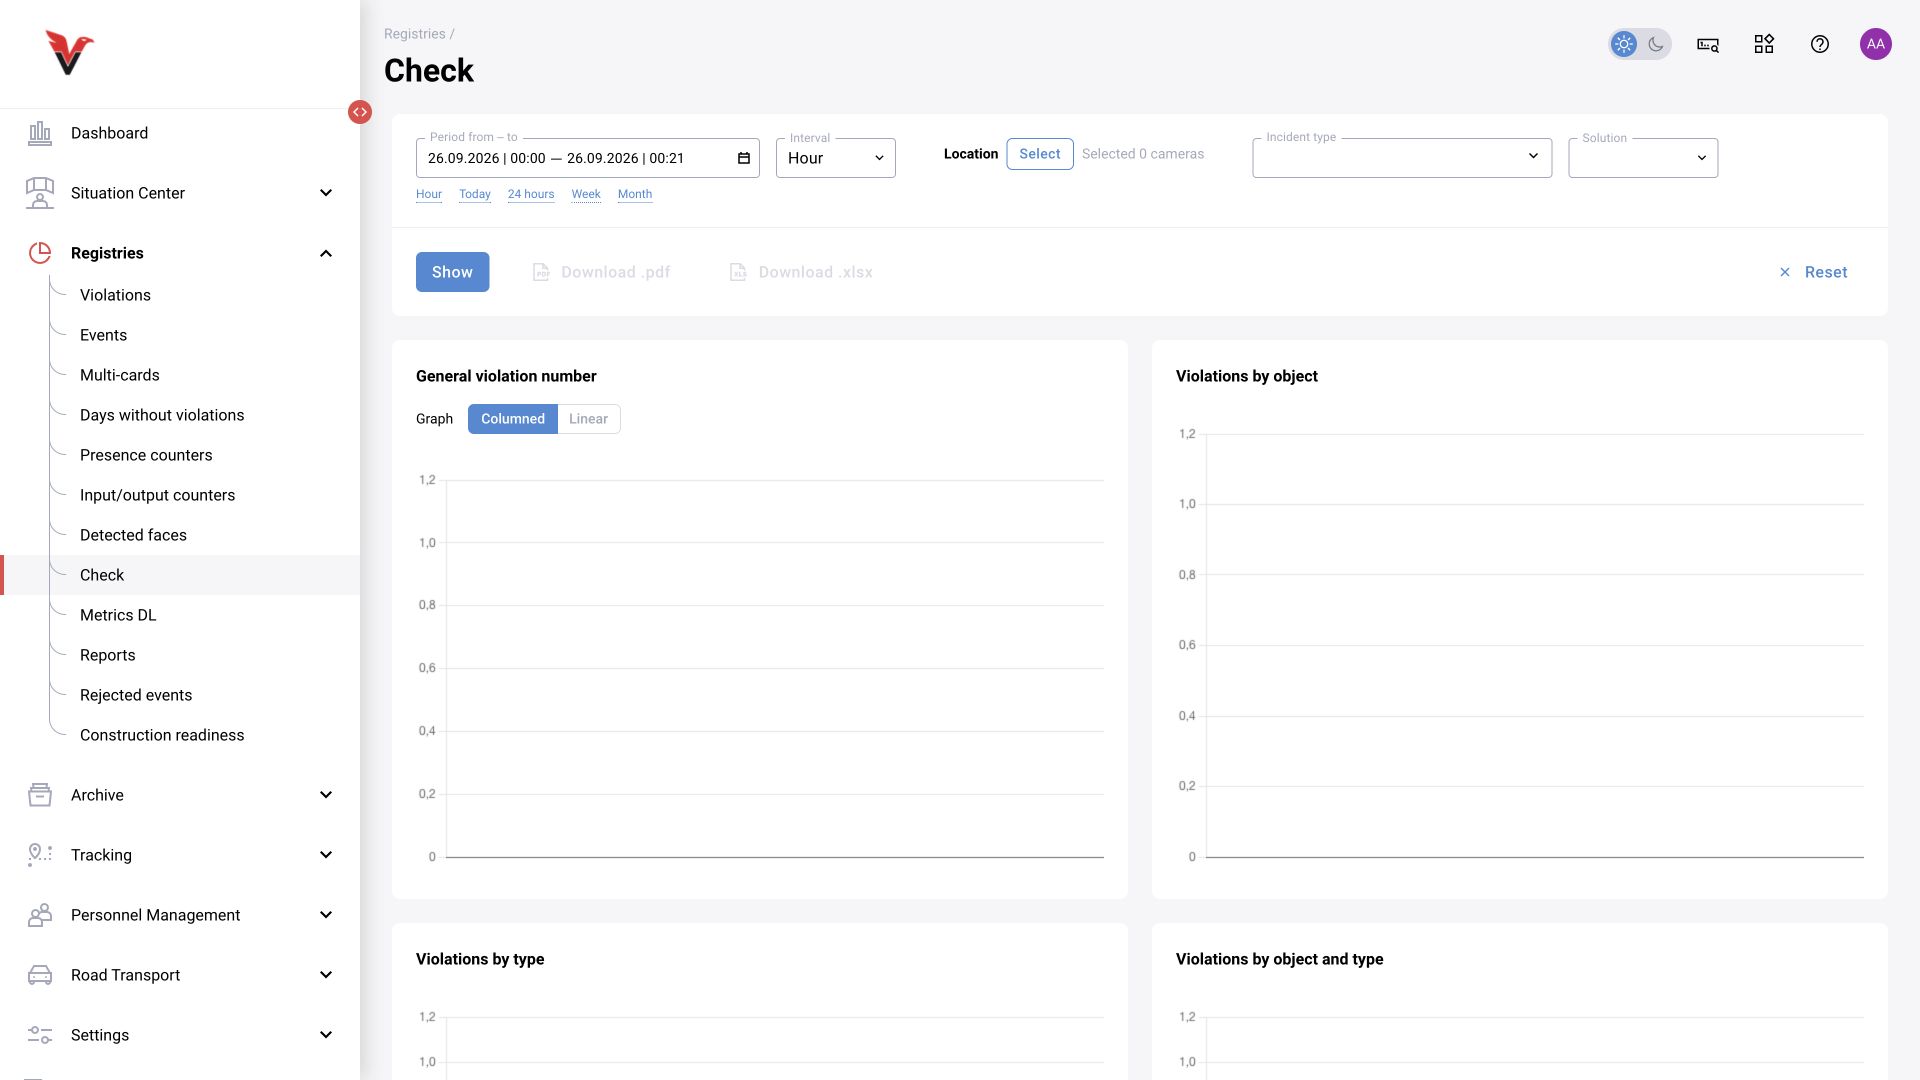Open the Solution dropdown
Viewport: 1920px width, 1080px height.
pyautogui.click(x=1643, y=158)
